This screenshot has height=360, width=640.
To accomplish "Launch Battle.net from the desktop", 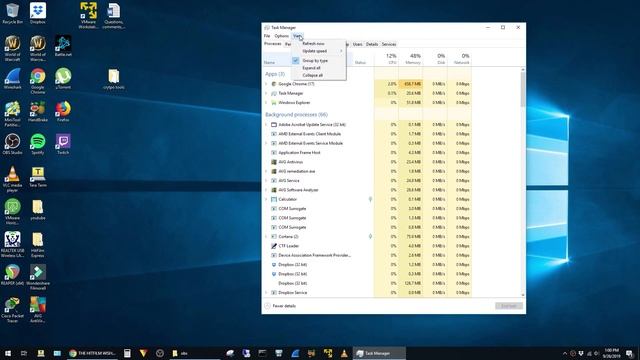I will [x=63, y=46].
